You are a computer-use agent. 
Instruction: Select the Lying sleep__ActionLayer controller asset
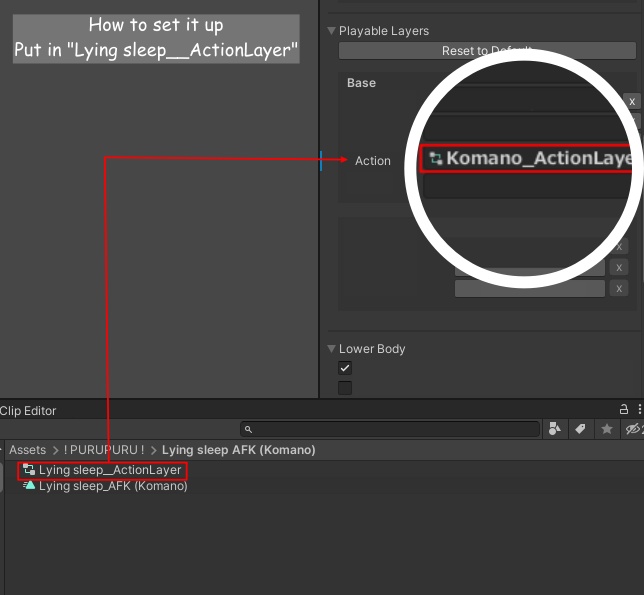pos(102,470)
